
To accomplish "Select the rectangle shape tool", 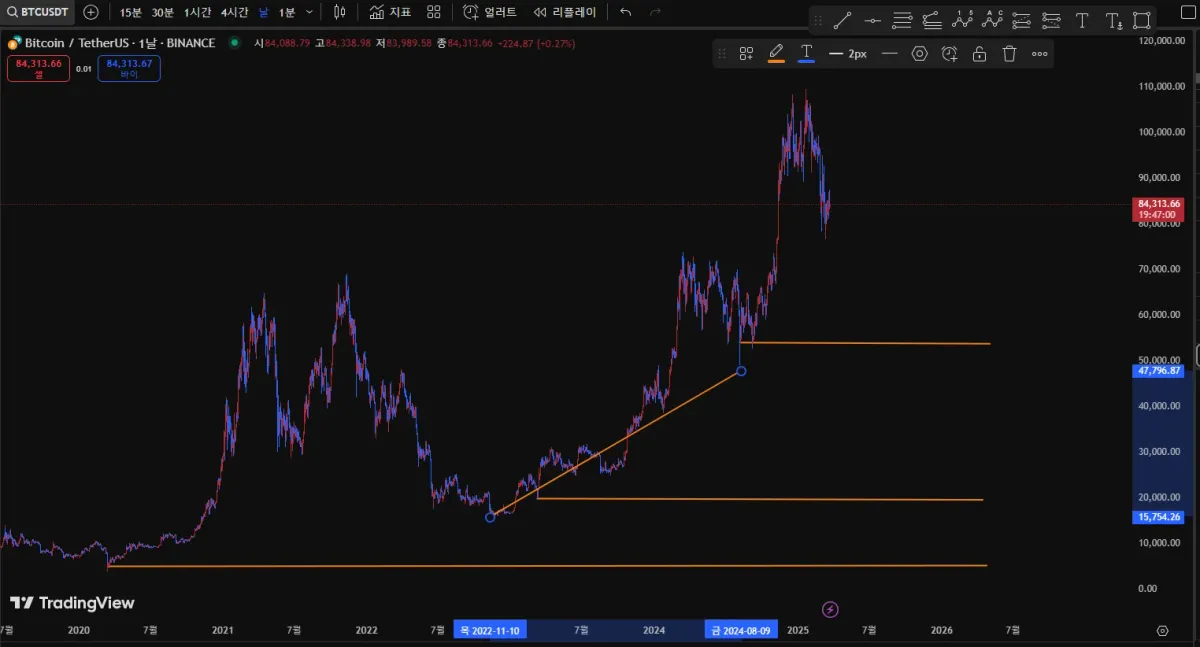I will [1142, 20].
